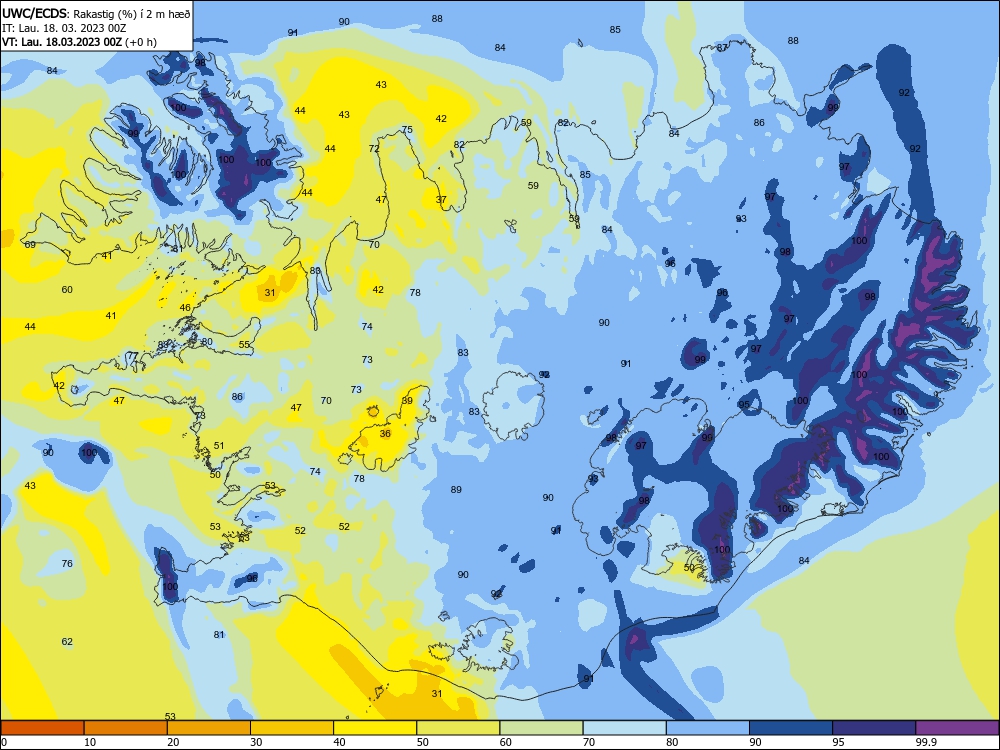The image size is (1000, 750).
Task: Select the map value '72'
Action: pos(374,149)
